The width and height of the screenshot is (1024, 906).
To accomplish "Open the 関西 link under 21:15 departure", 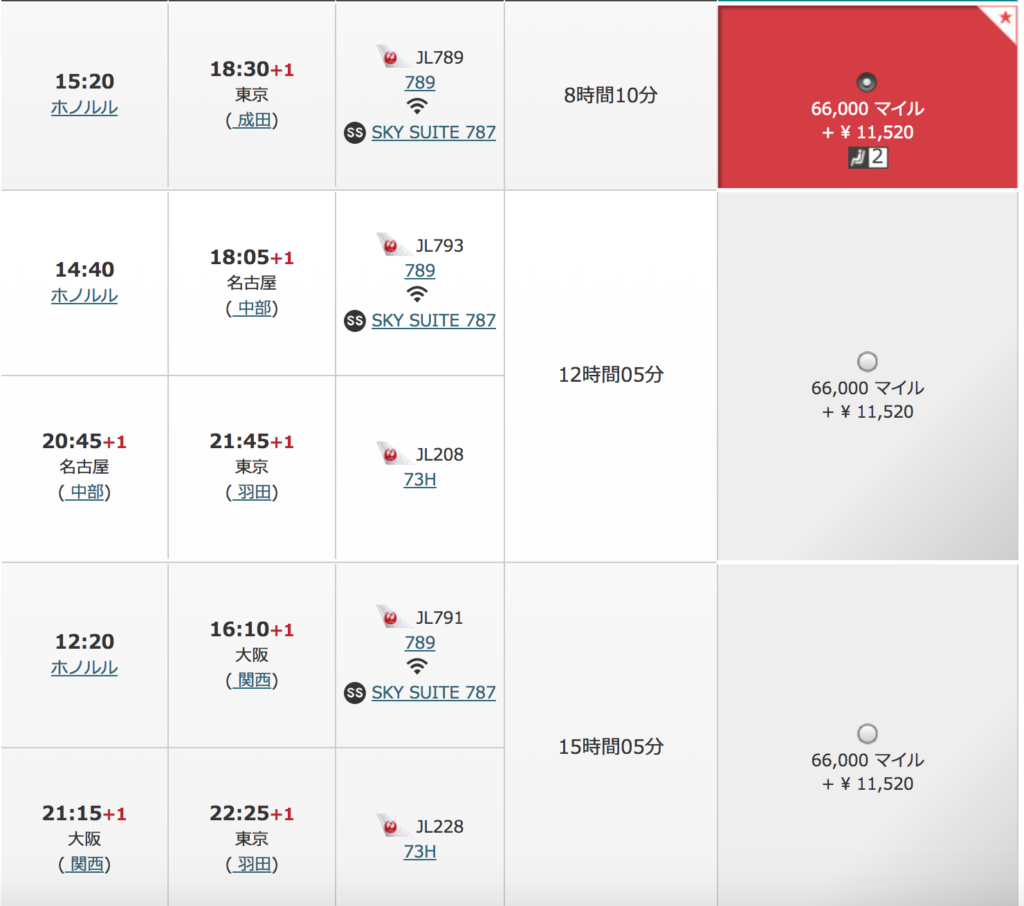I will coord(85,864).
